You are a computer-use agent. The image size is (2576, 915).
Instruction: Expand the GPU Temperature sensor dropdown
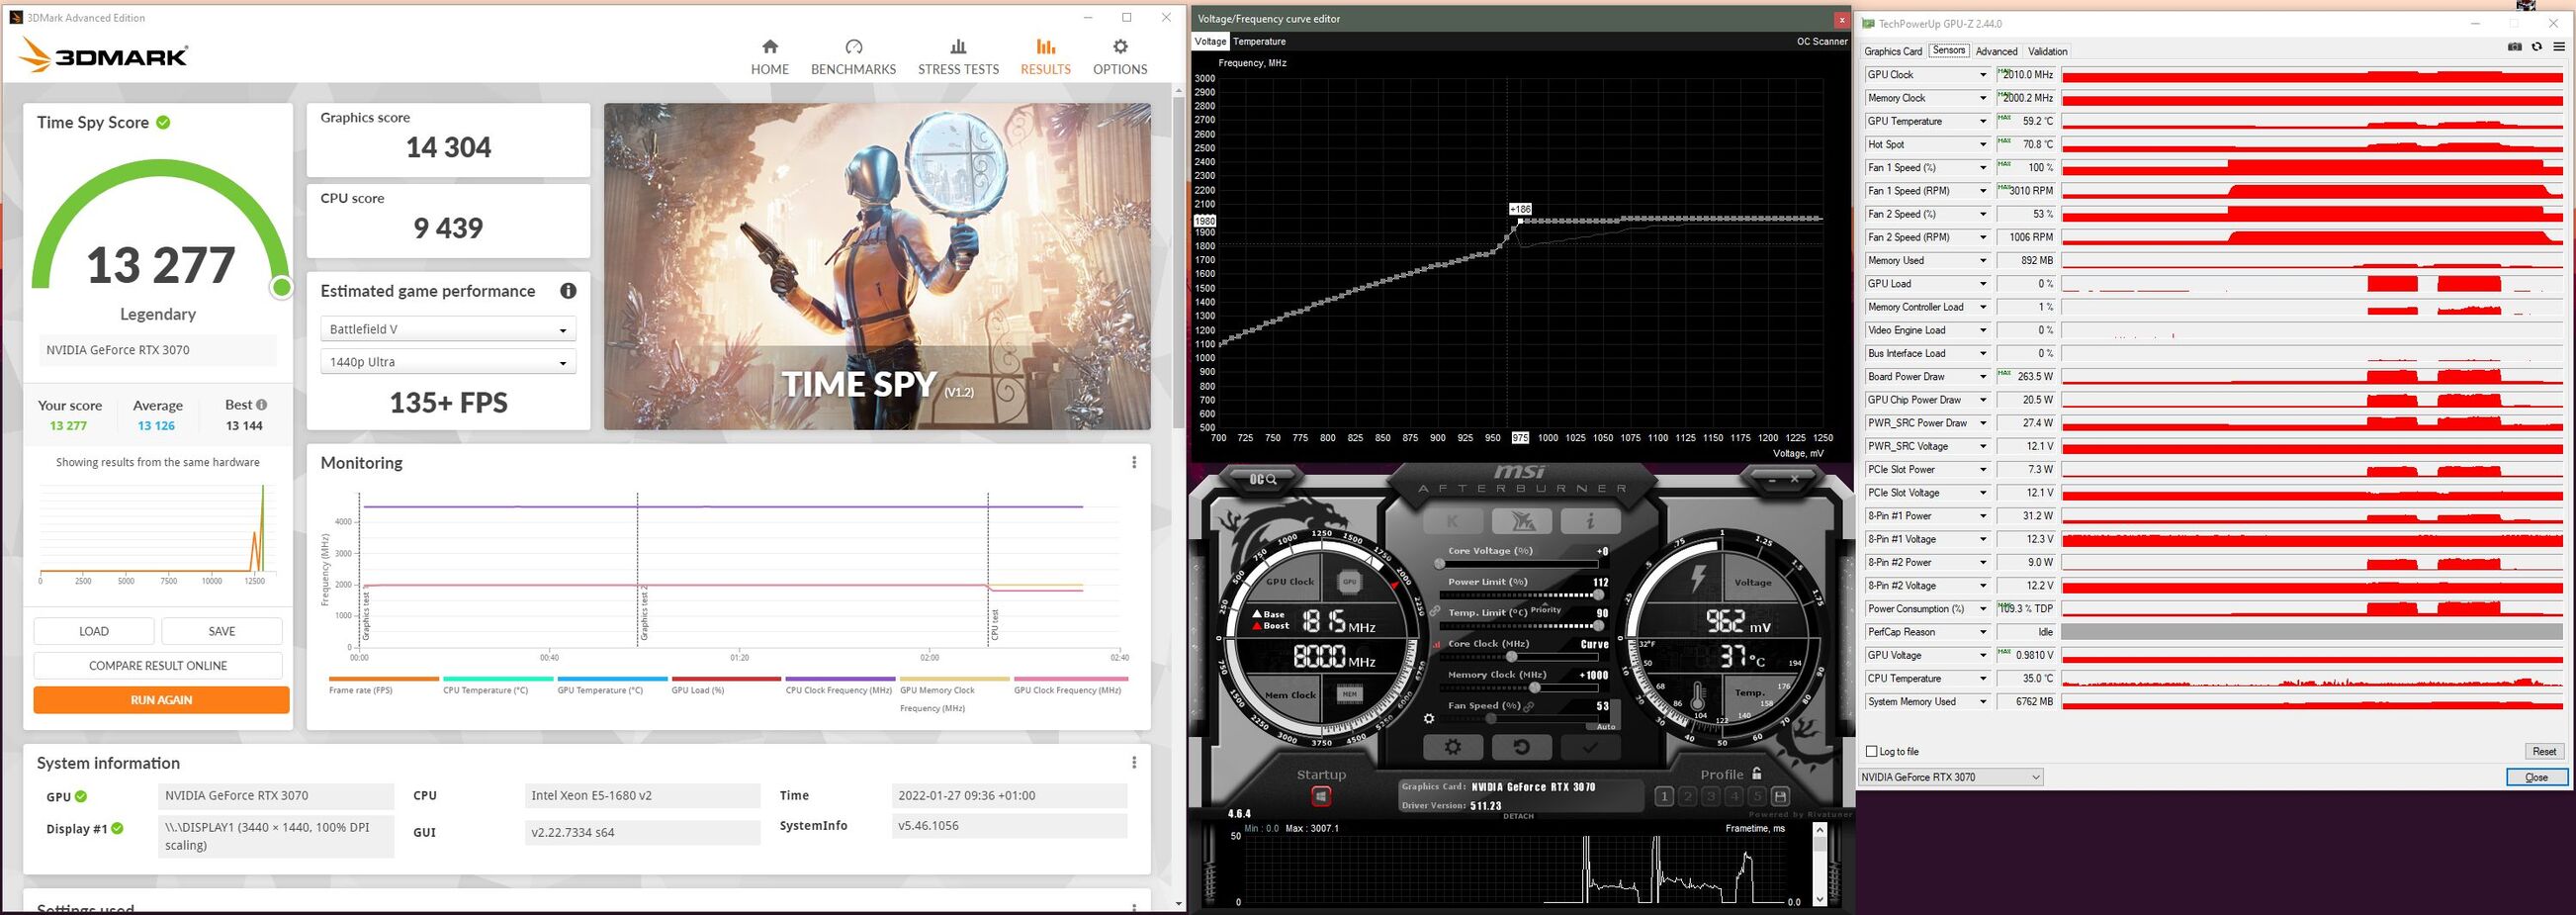click(x=1982, y=121)
